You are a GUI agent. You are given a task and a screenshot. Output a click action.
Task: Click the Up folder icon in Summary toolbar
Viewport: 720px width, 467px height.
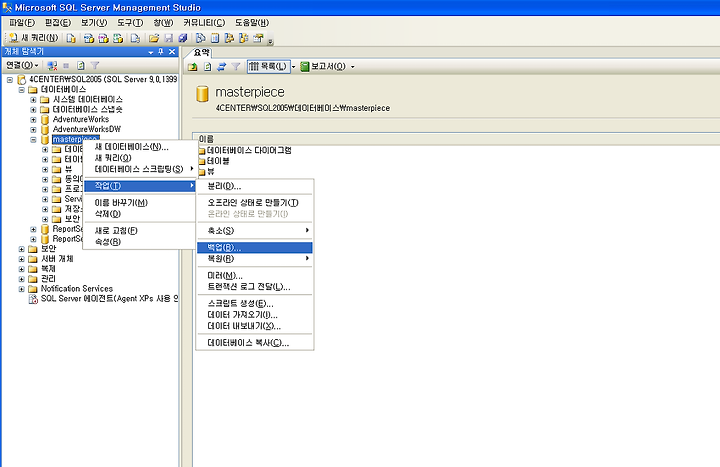point(193,67)
